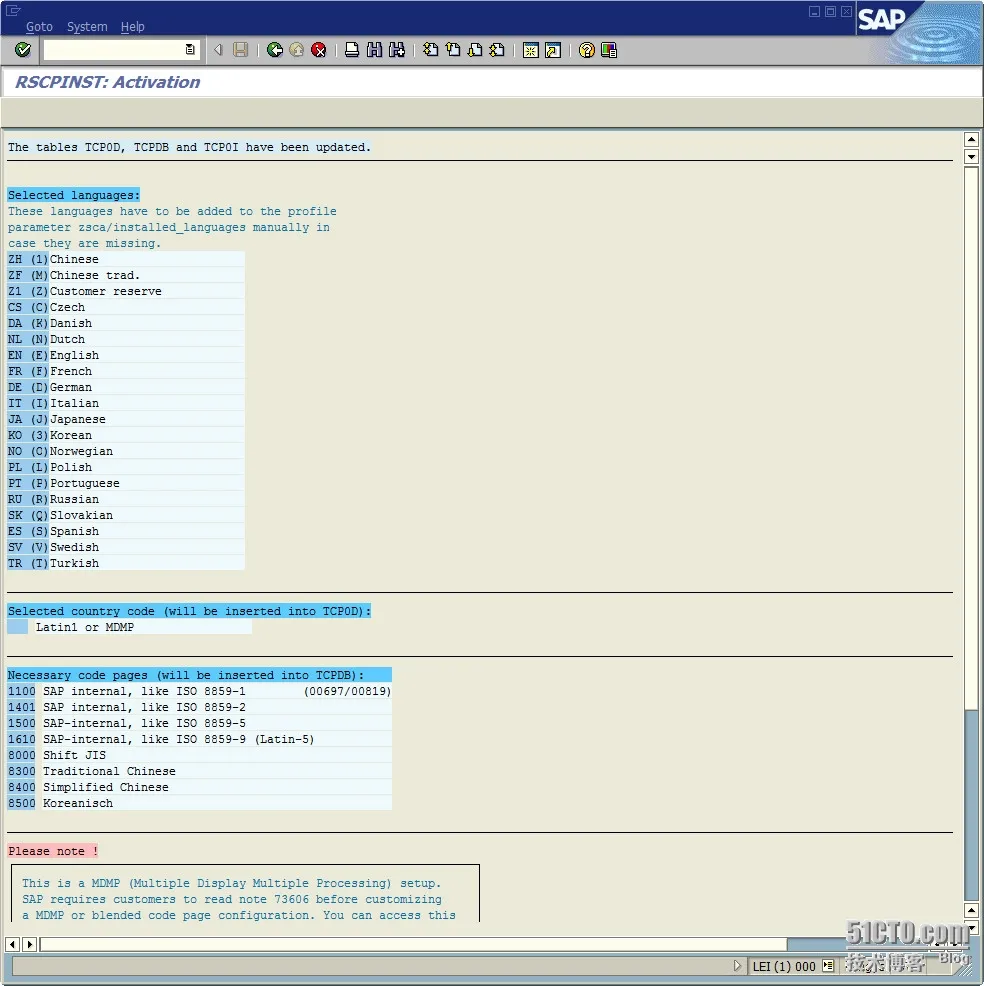Select the 'ES (S) Spanish' row
This screenshot has height=986, width=984.
[126, 531]
